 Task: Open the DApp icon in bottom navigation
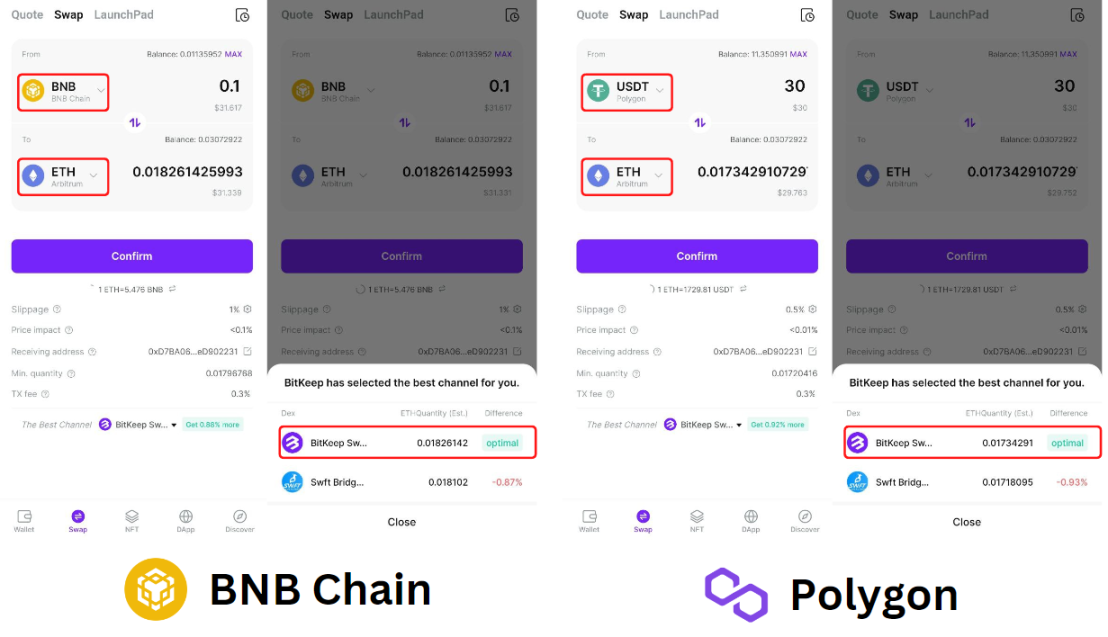click(185, 520)
